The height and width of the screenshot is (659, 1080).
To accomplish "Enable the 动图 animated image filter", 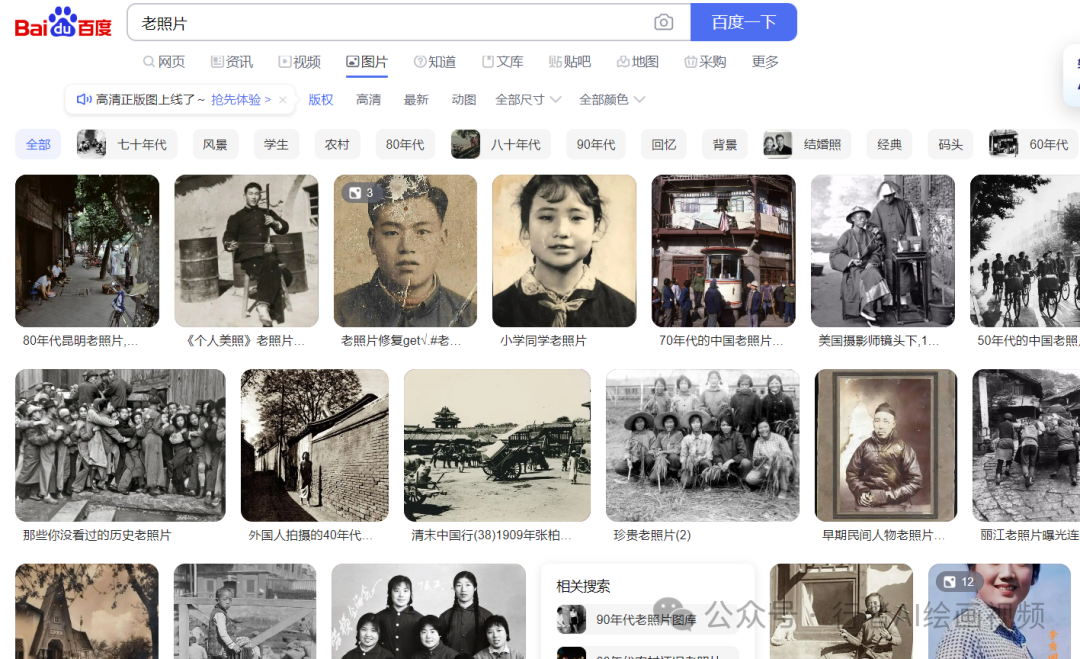I will point(464,99).
